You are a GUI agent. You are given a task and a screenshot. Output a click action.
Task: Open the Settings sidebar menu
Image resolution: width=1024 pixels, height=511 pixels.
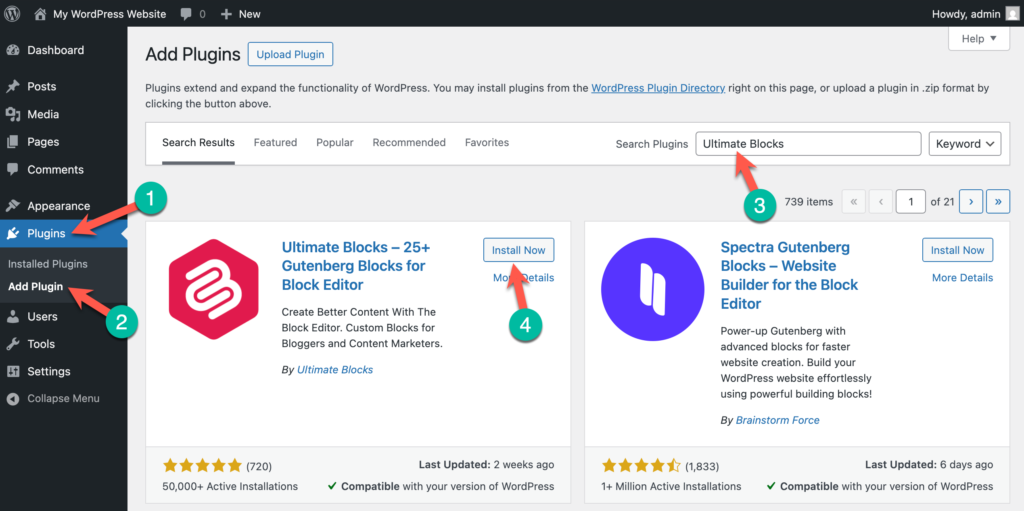coord(48,371)
